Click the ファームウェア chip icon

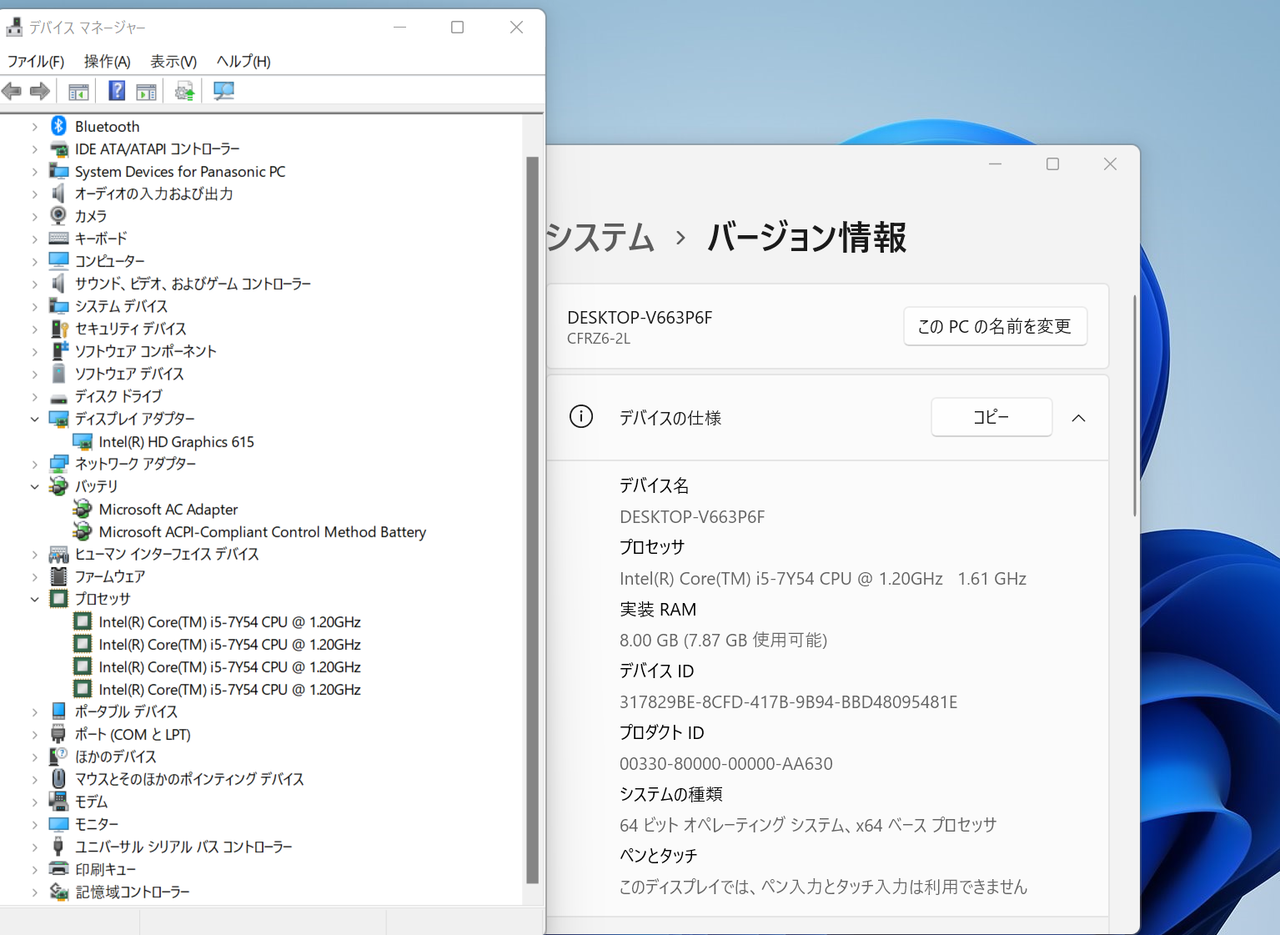(58, 576)
